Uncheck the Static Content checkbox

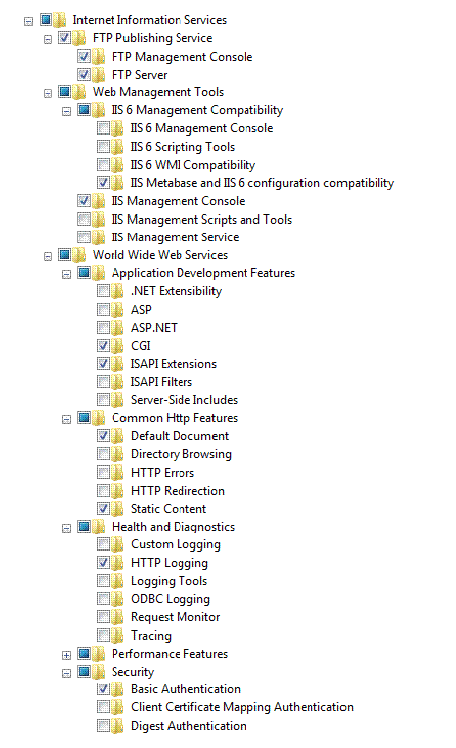[x=103, y=508]
